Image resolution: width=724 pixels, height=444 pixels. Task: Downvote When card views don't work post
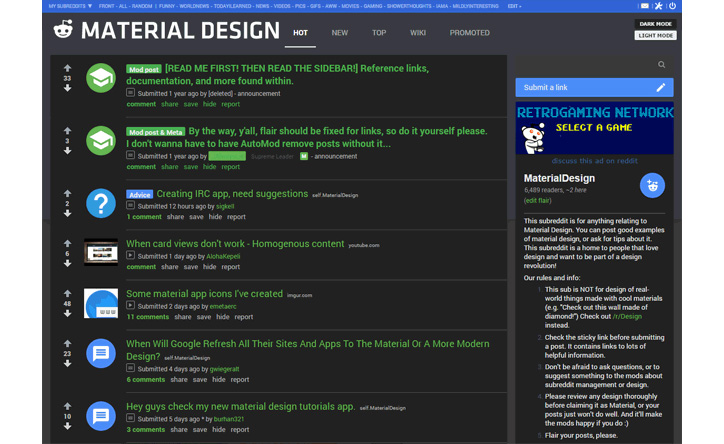(x=67, y=263)
